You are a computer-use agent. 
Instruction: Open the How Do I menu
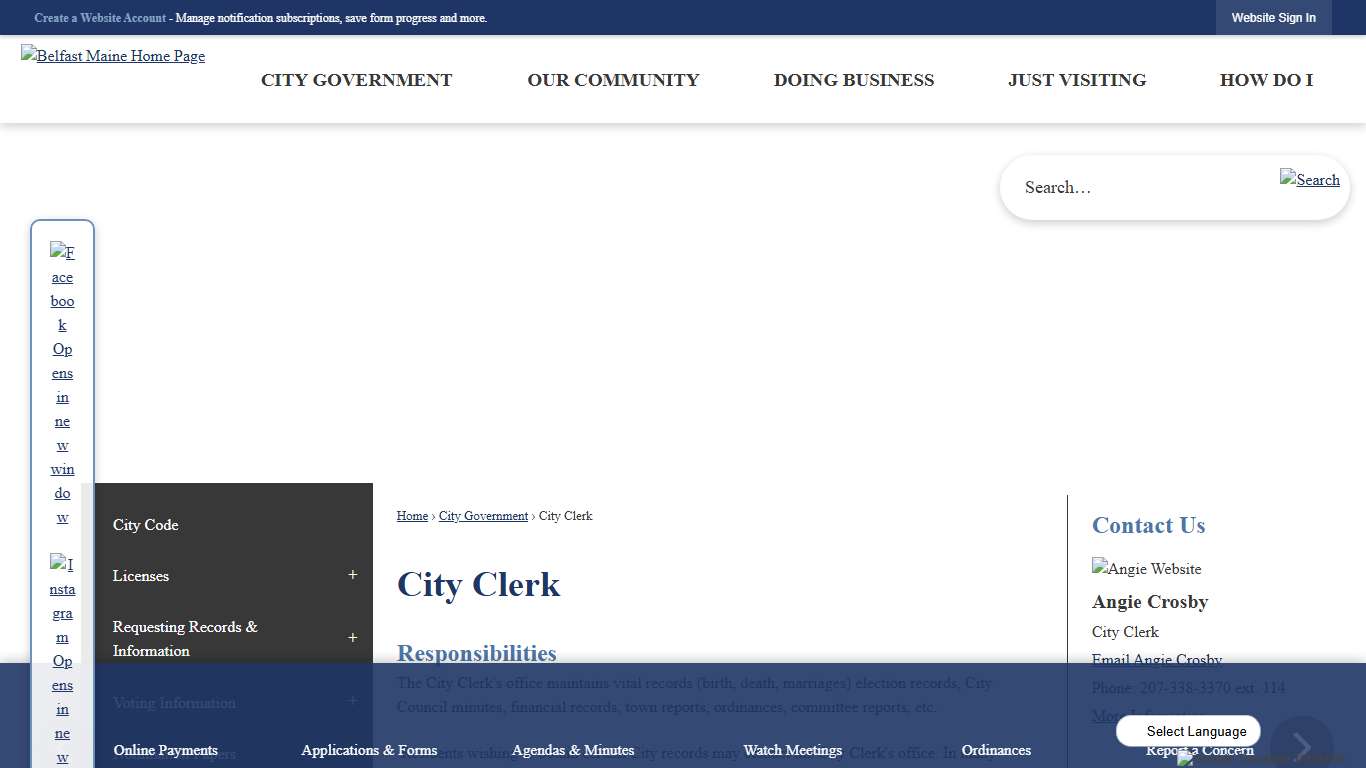pyautogui.click(x=1266, y=80)
